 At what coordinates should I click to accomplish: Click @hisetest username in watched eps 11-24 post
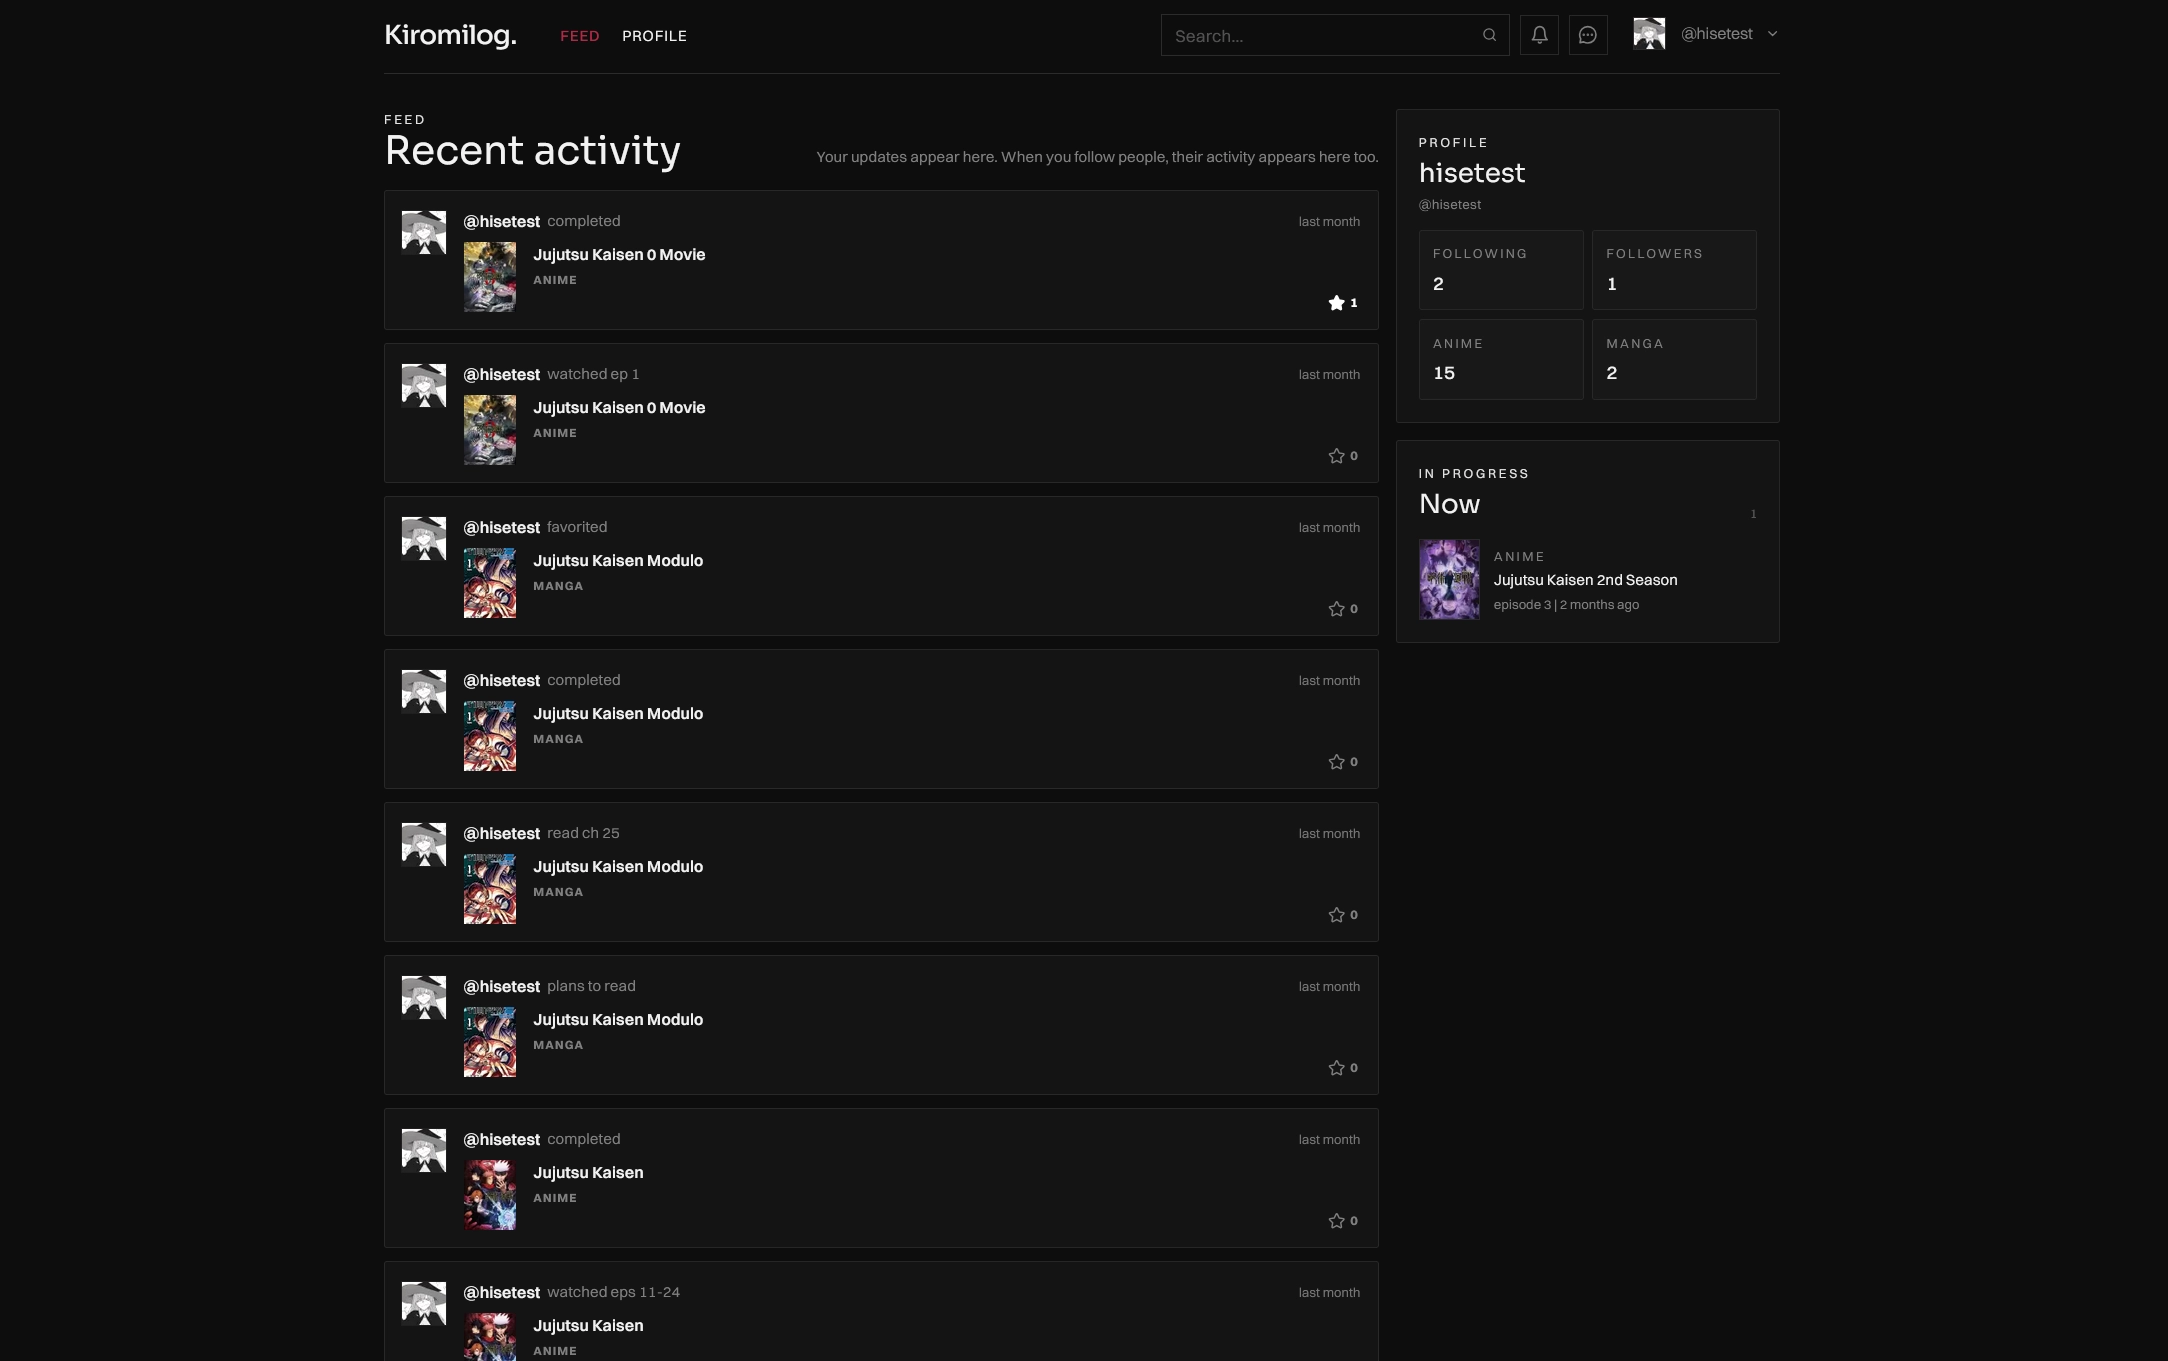(x=501, y=1293)
